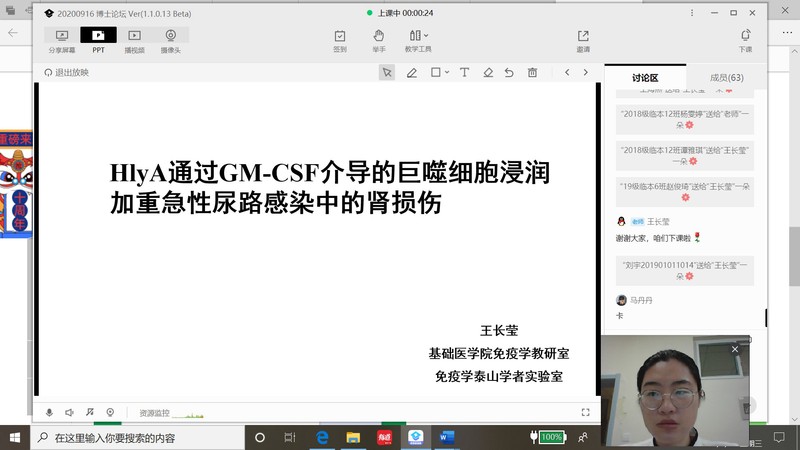Enter fullscreen with bottom-right expand icon
The height and width of the screenshot is (450, 800).
pyautogui.click(x=586, y=412)
